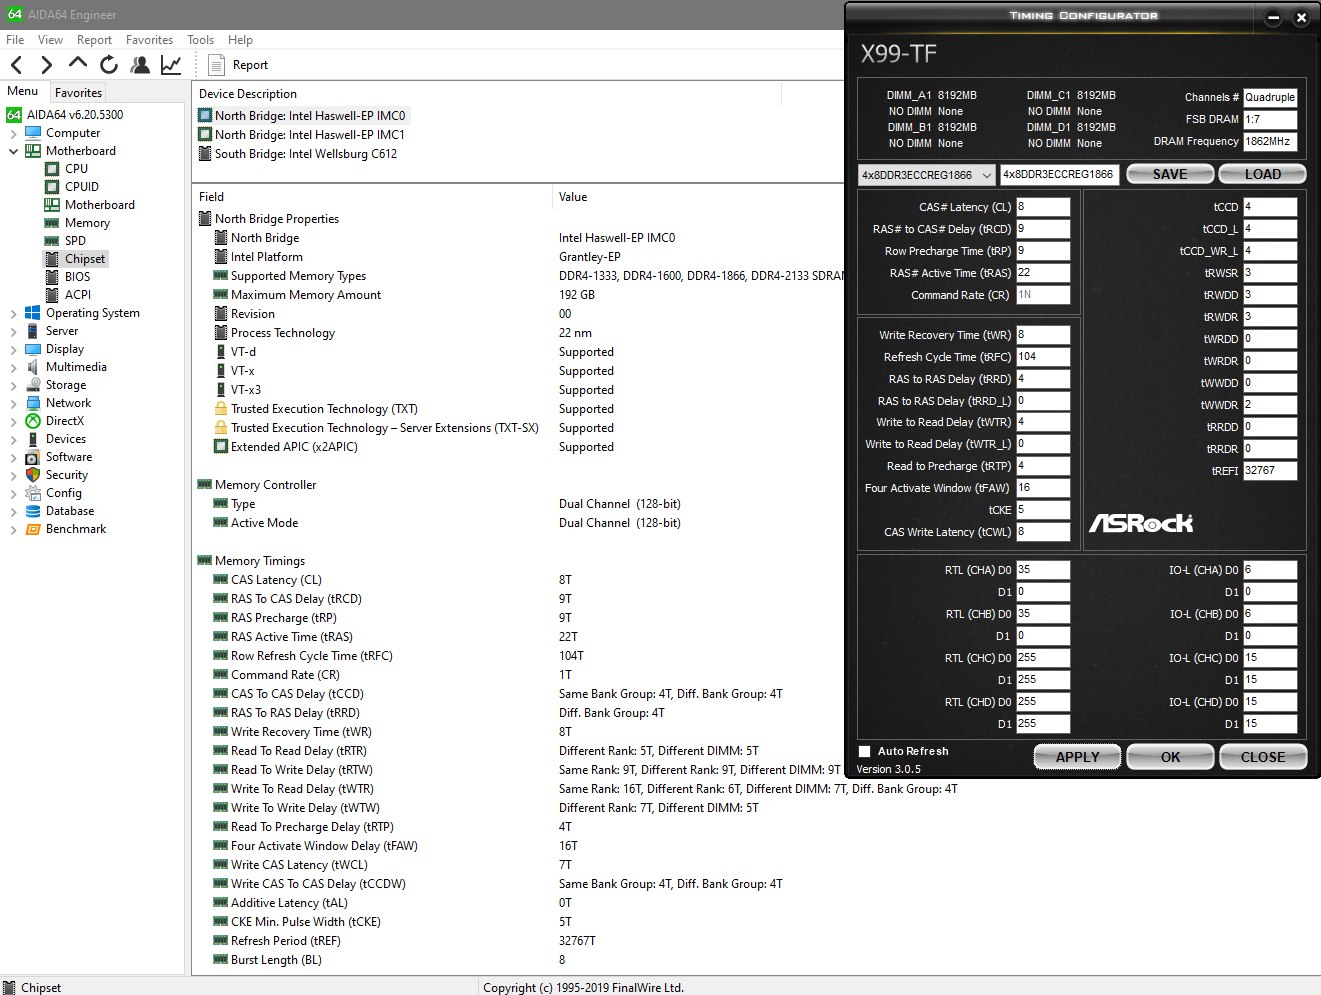
Task: Click the APPLY button
Action: coord(1077,757)
